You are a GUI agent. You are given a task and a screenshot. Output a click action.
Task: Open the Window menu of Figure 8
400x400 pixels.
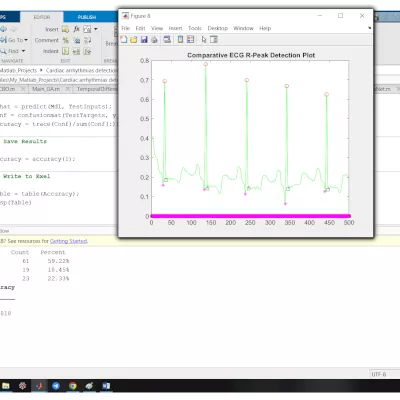243,28
